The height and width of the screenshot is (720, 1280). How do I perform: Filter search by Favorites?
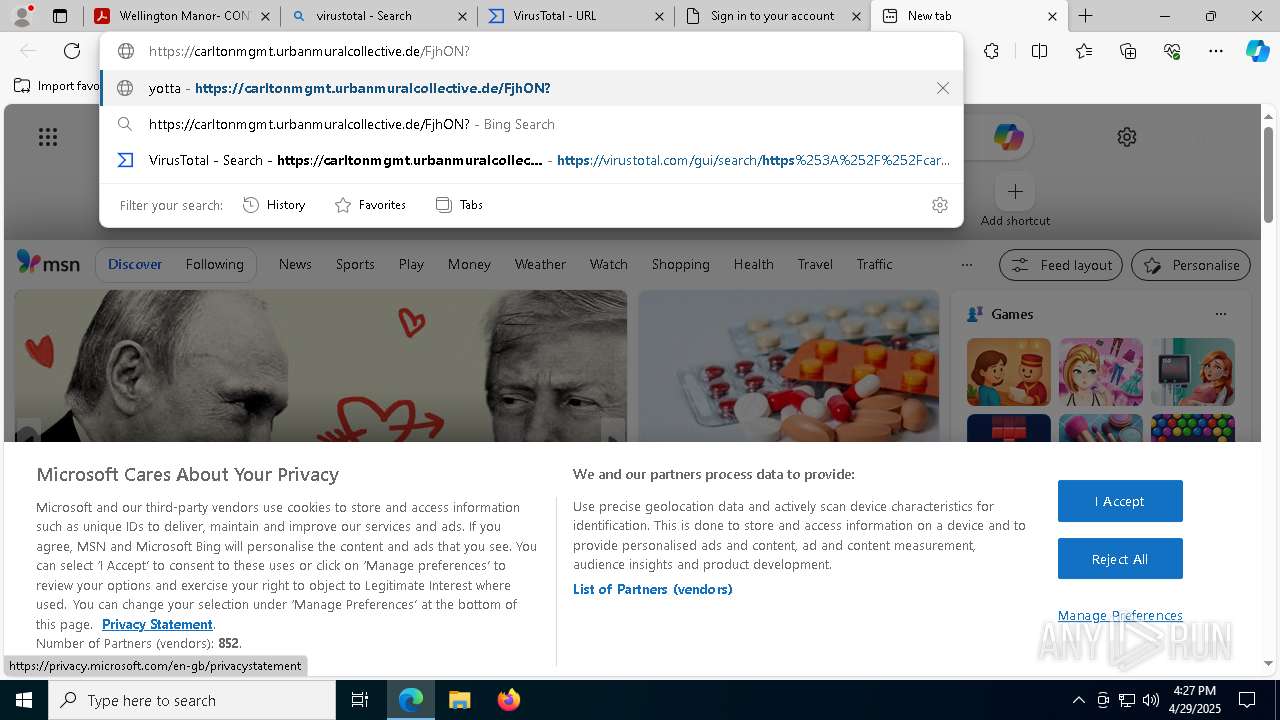[x=370, y=205]
